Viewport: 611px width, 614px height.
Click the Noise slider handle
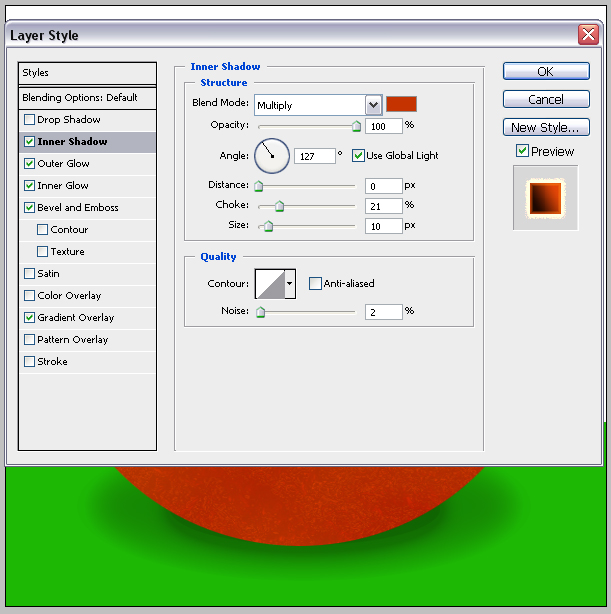point(260,312)
